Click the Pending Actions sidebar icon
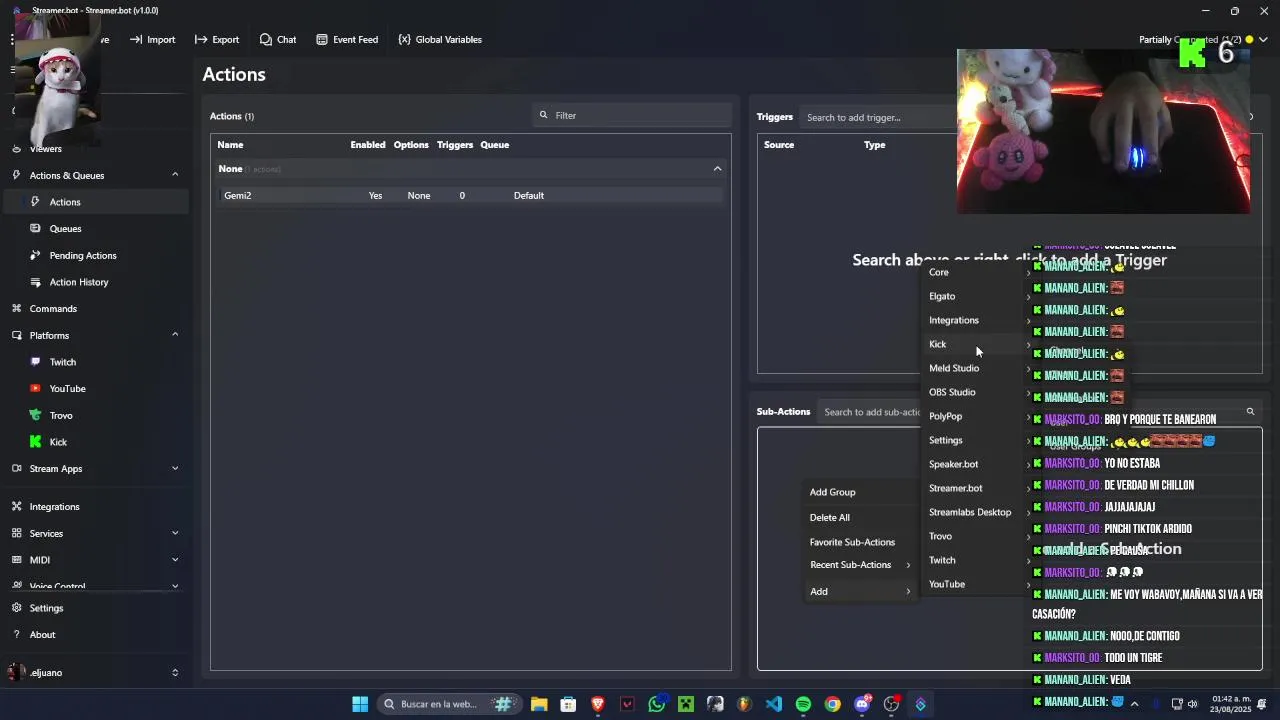 coord(36,255)
